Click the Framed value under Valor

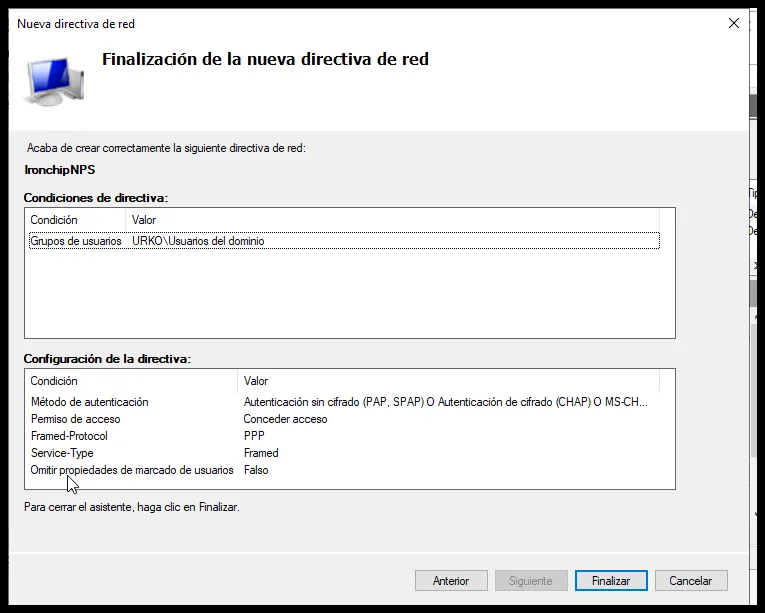[261, 453]
